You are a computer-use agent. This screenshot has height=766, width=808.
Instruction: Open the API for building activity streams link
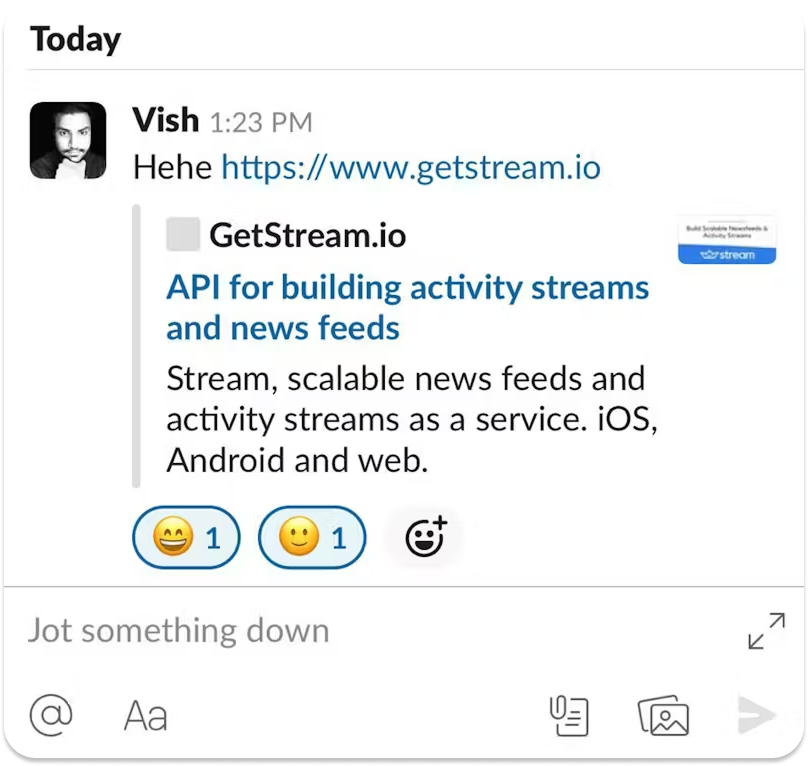407,306
